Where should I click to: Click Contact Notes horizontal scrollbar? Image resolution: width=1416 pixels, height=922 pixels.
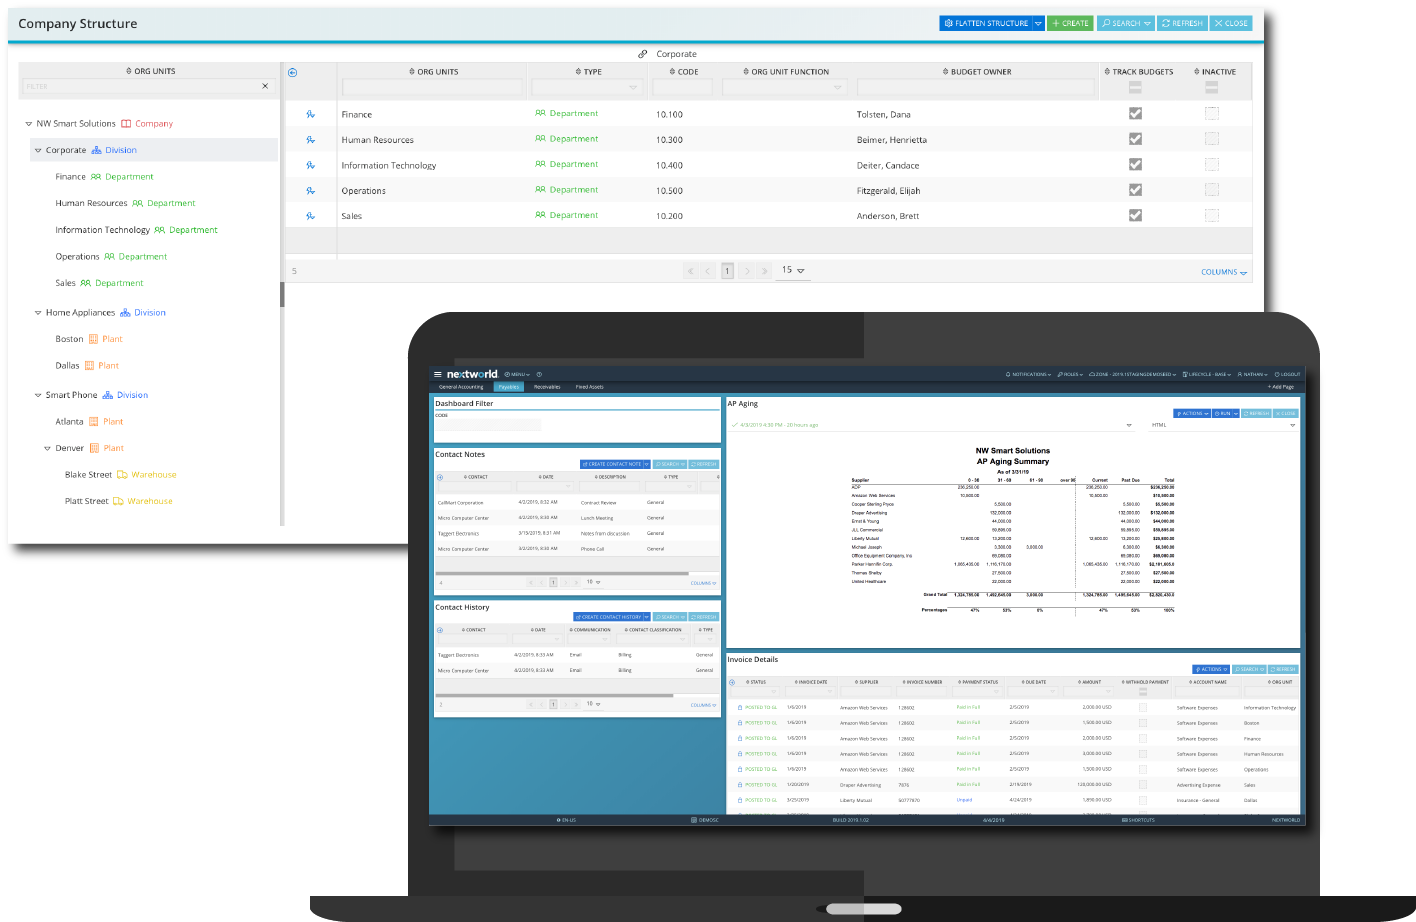561,573
